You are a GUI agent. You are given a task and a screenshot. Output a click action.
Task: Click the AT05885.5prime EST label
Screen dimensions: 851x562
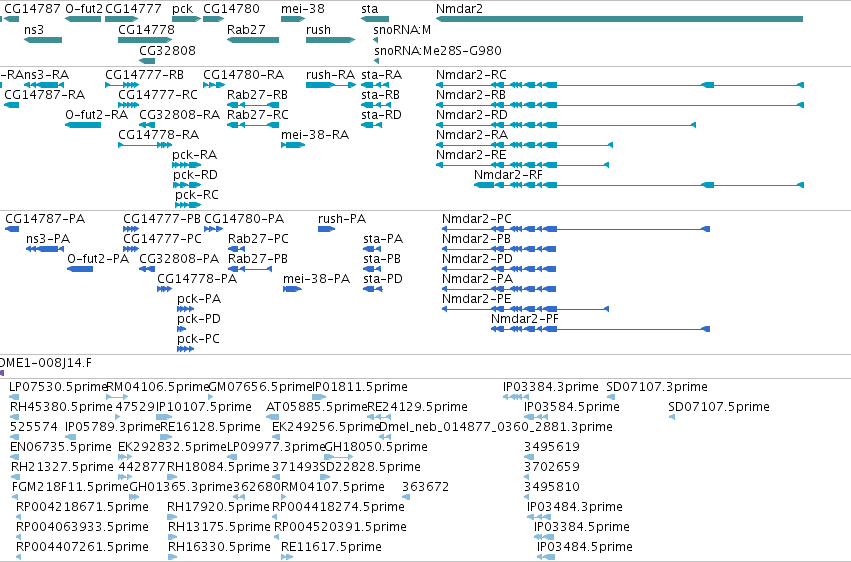coord(317,407)
